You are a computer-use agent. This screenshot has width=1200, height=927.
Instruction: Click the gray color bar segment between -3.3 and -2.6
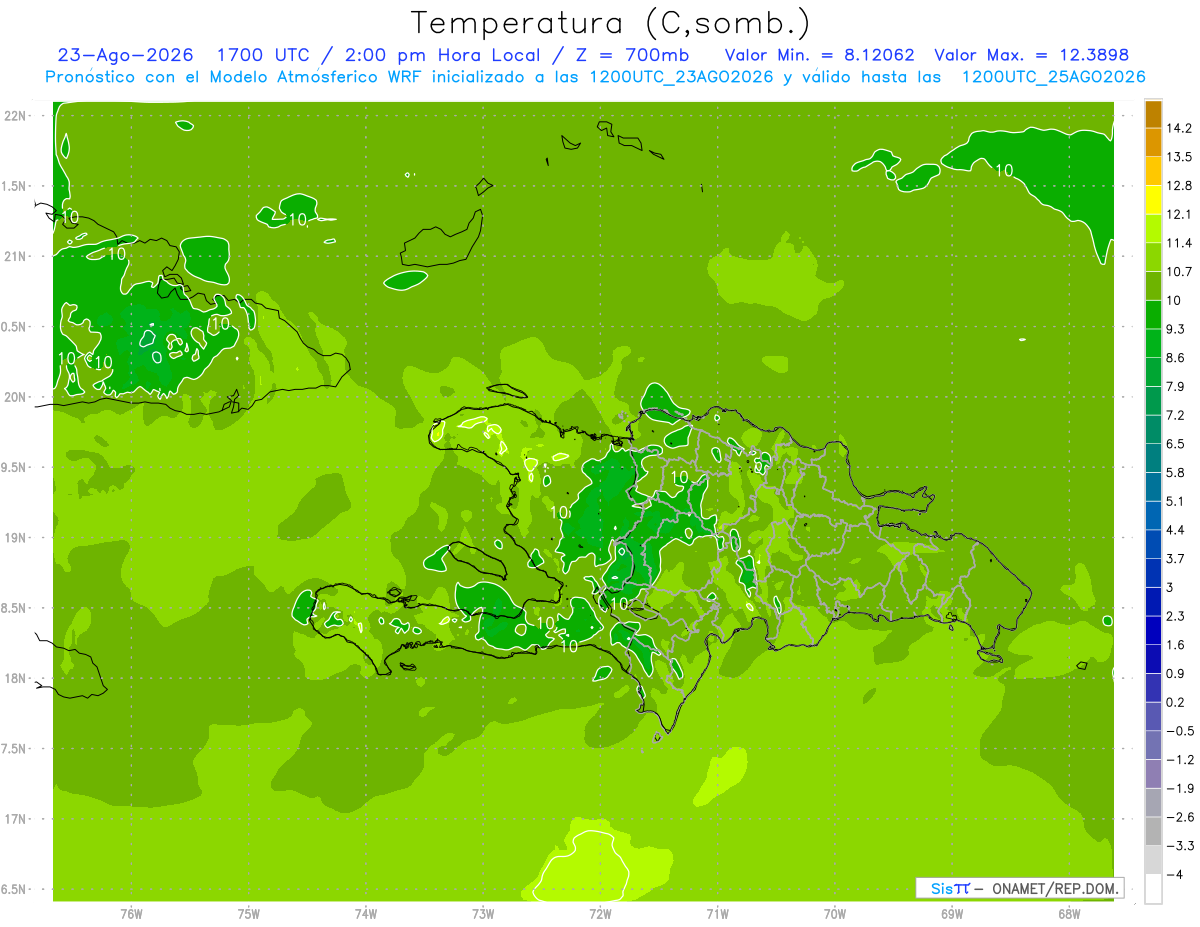coord(1153,831)
